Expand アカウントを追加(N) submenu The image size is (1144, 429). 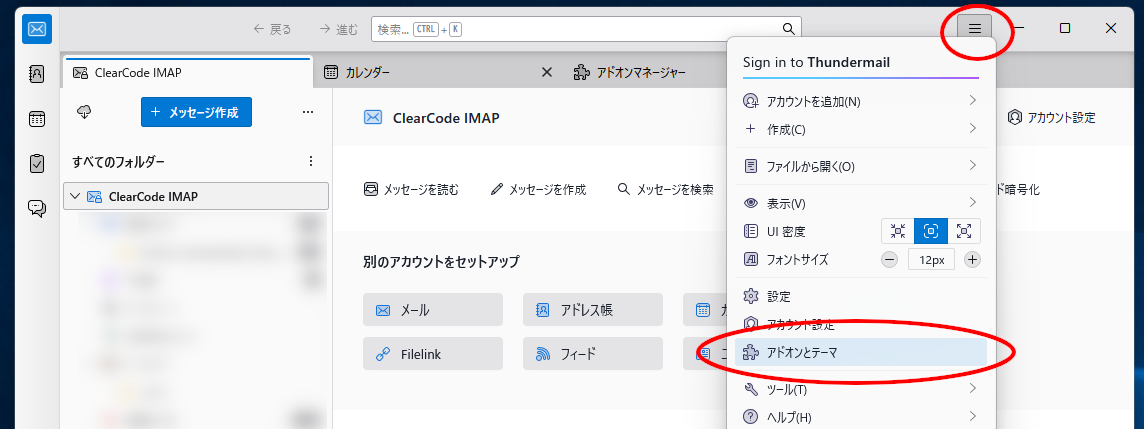pos(861,101)
